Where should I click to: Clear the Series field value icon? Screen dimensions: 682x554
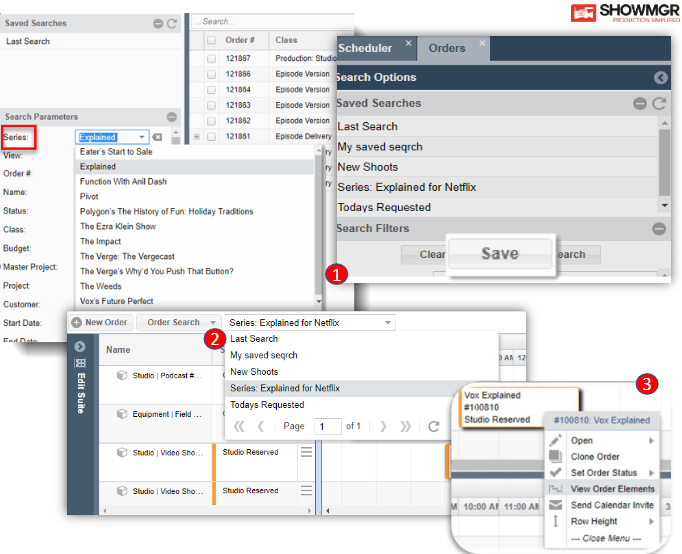click(157, 137)
